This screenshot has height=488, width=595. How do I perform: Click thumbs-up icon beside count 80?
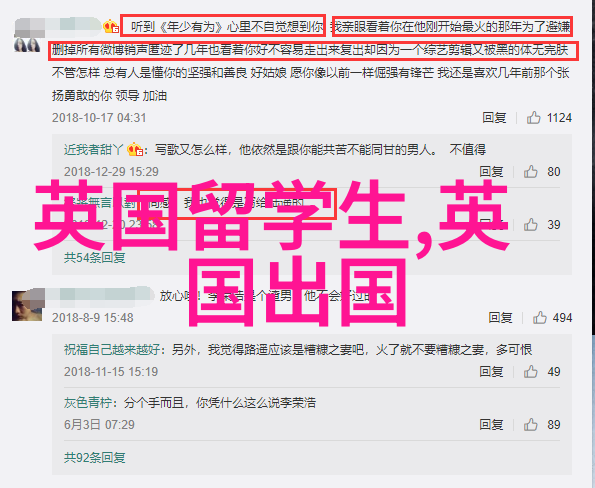coord(530,172)
